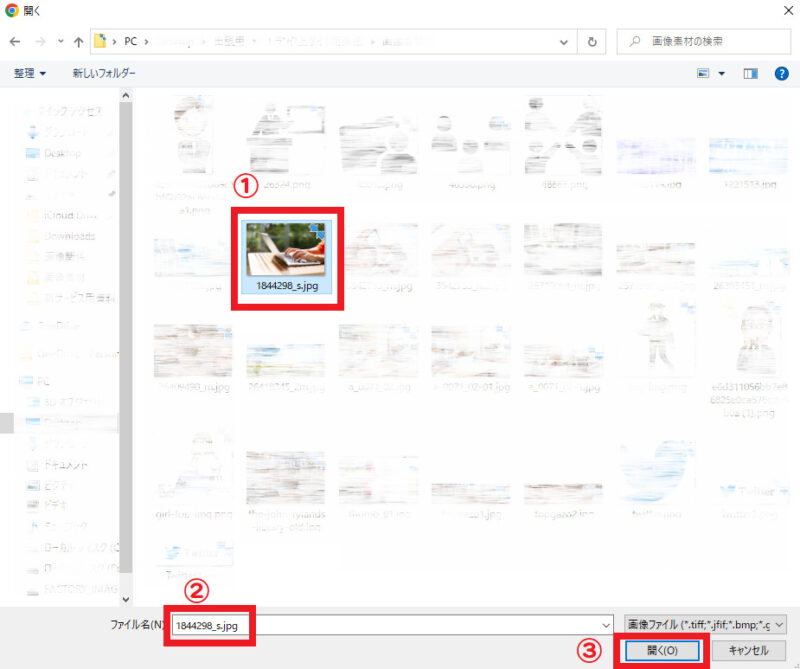Image resolution: width=800 pixels, height=669 pixels.
Task: Click 新しいフォルダー in the toolbar
Action: coord(104,74)
